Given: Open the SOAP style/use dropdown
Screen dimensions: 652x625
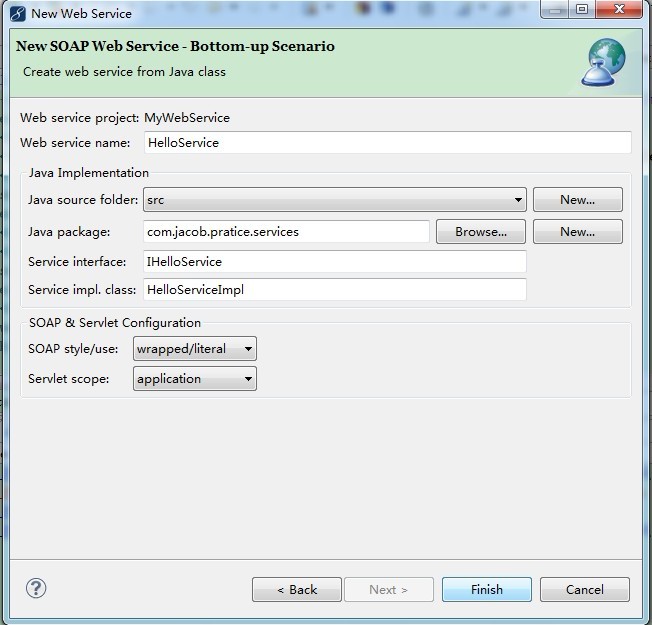Looking at the screenshot, I should pos(195,348).
